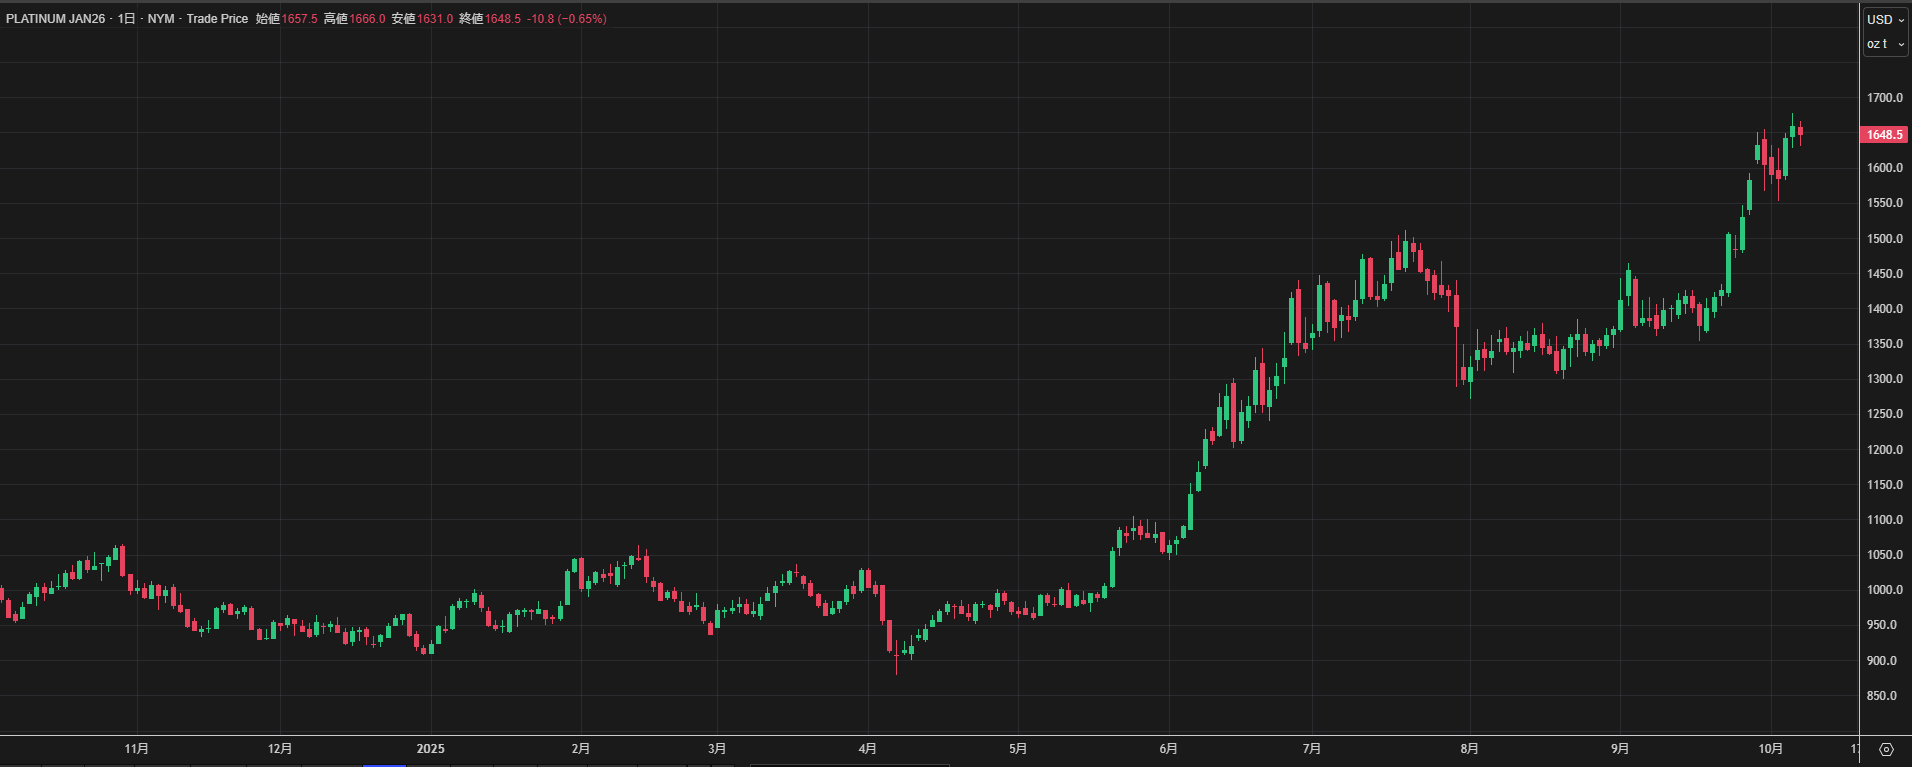Click the Trade Price label in header
1912x767 pixels.
coord(217,19)
